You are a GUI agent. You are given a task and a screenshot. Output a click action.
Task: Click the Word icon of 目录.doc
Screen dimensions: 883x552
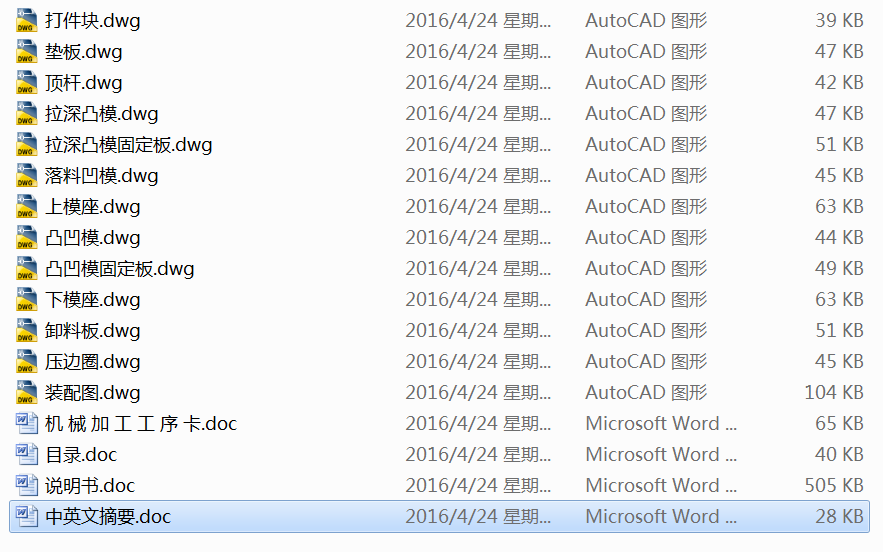coord(26,454)
